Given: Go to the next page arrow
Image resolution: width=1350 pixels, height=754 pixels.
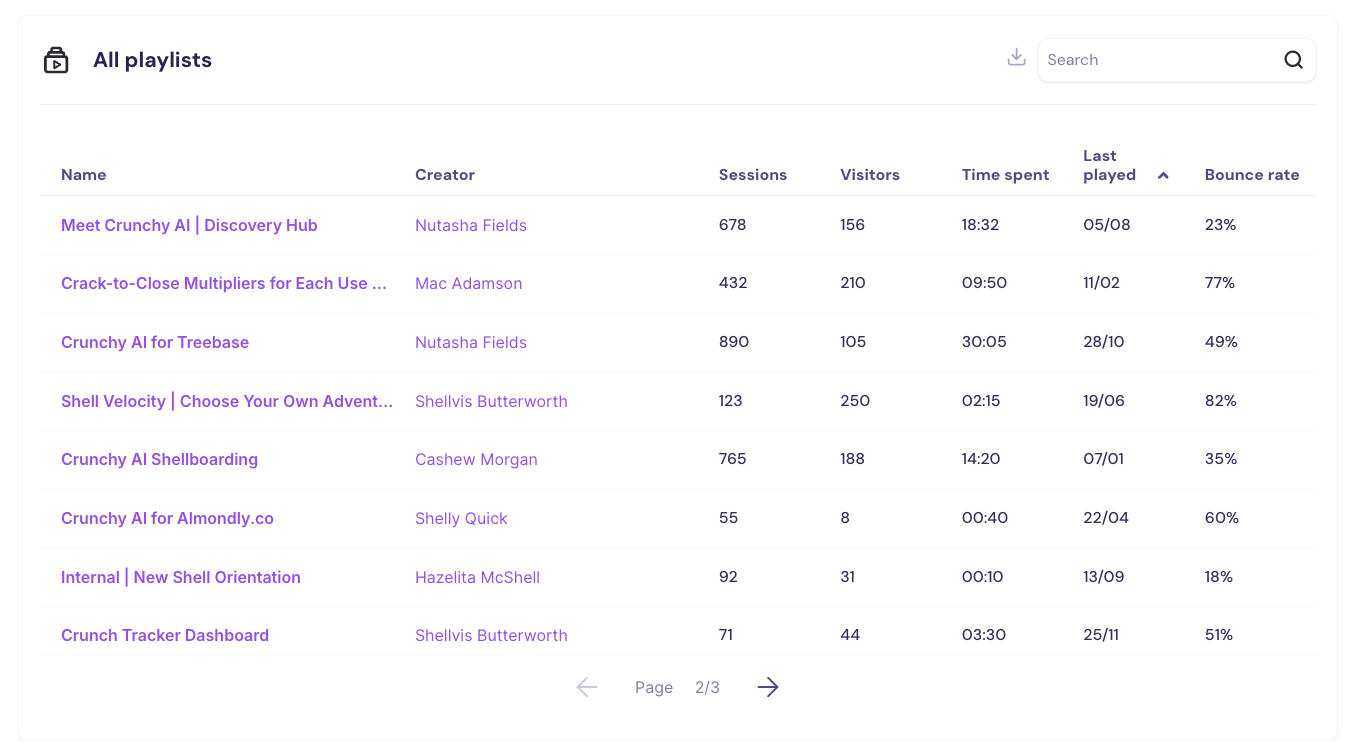Looking at the screenshot, I should click(x=767, y=687).
